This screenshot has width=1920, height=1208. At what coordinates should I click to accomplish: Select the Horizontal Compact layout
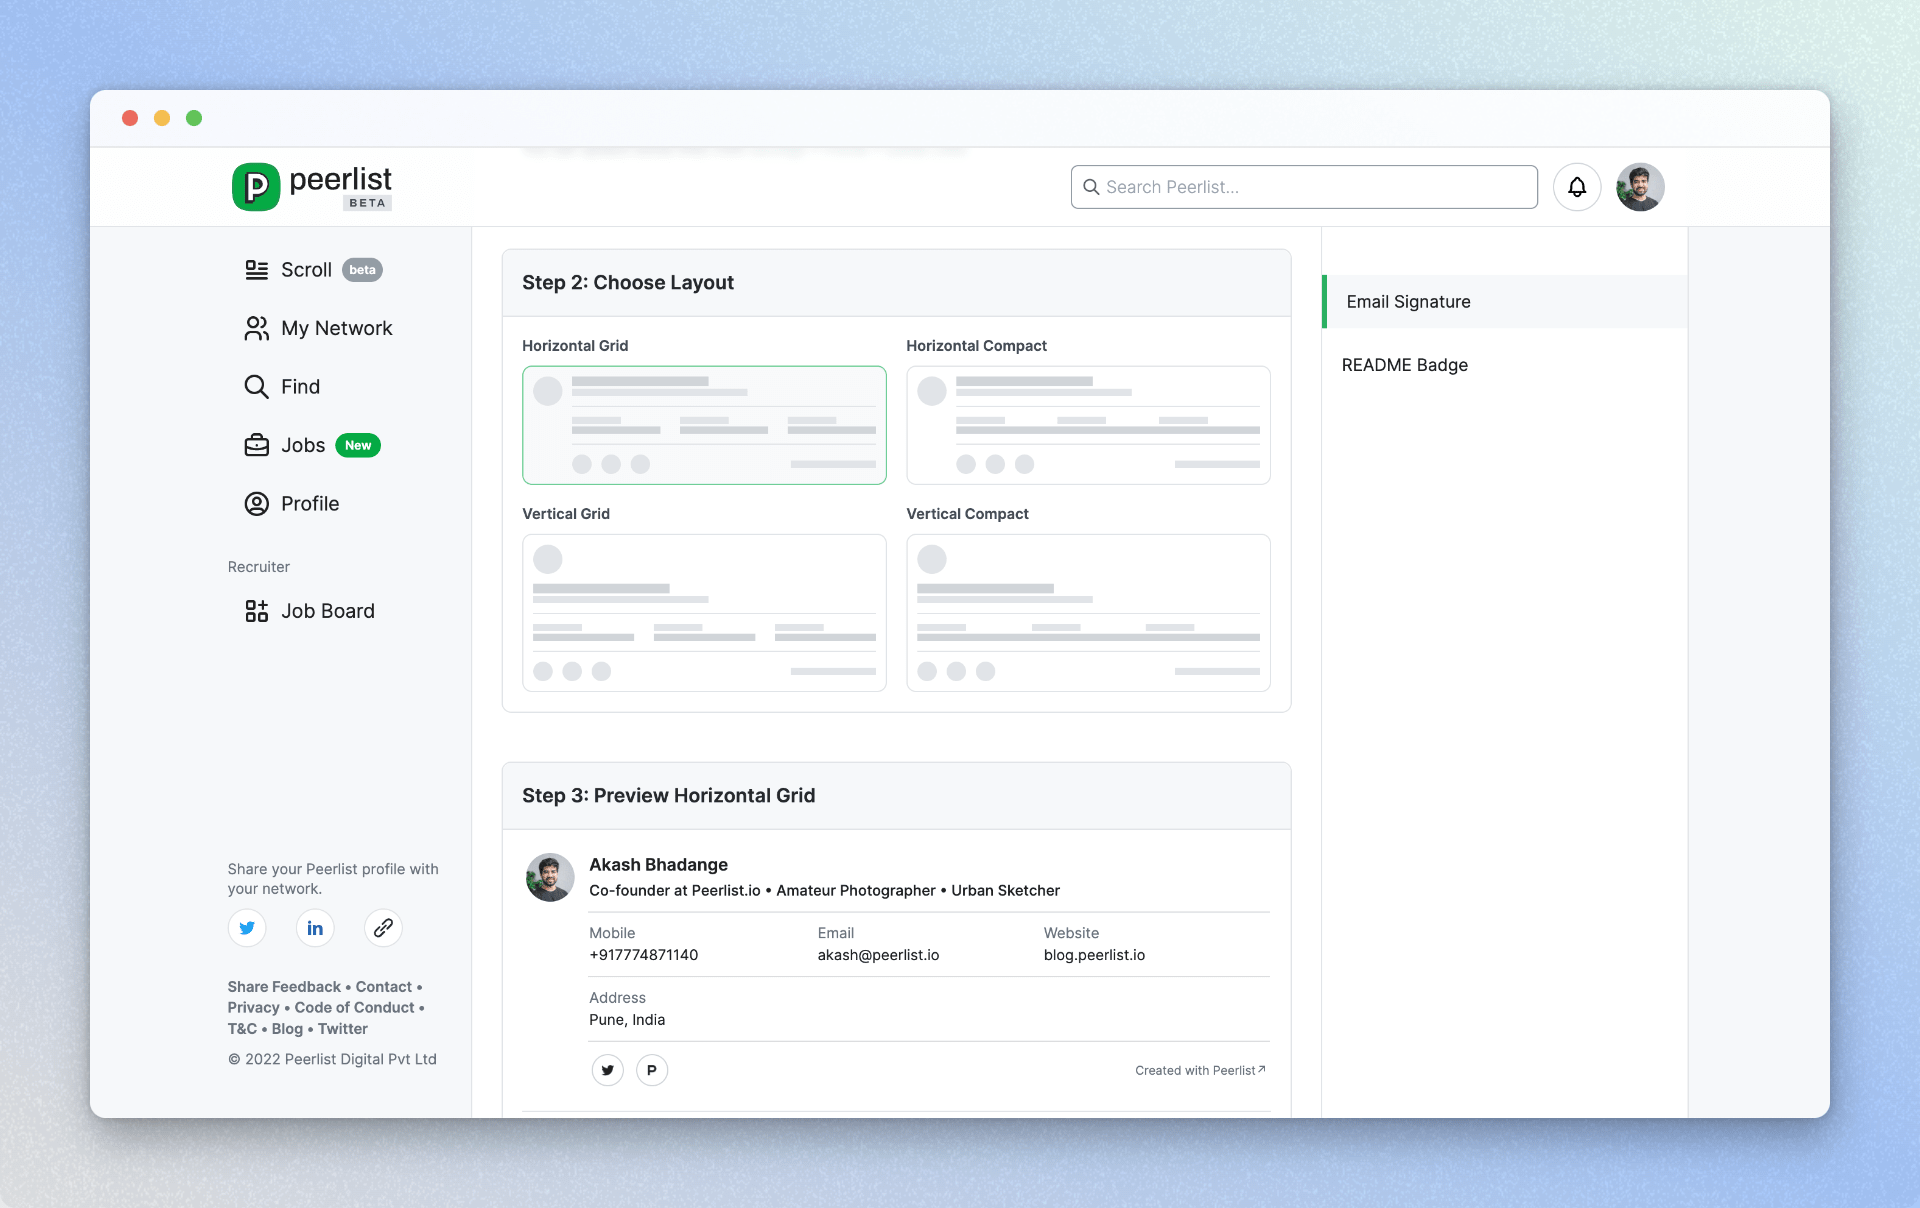point(1088,425)
